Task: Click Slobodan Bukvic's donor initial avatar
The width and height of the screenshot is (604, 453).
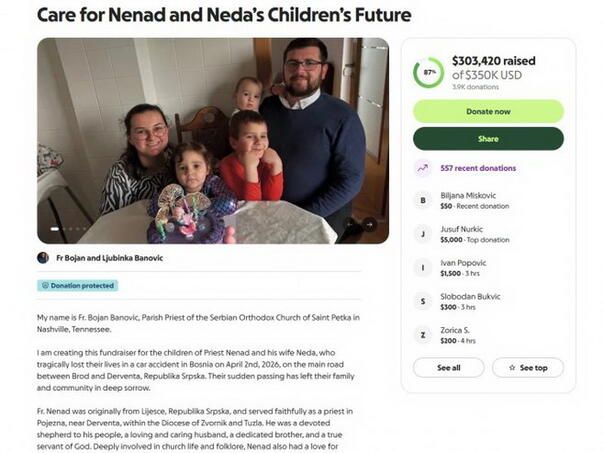Action: 421,301
